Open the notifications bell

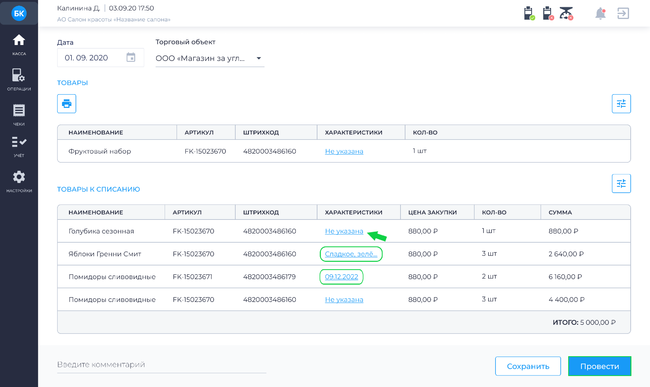(x=600, y=13)
